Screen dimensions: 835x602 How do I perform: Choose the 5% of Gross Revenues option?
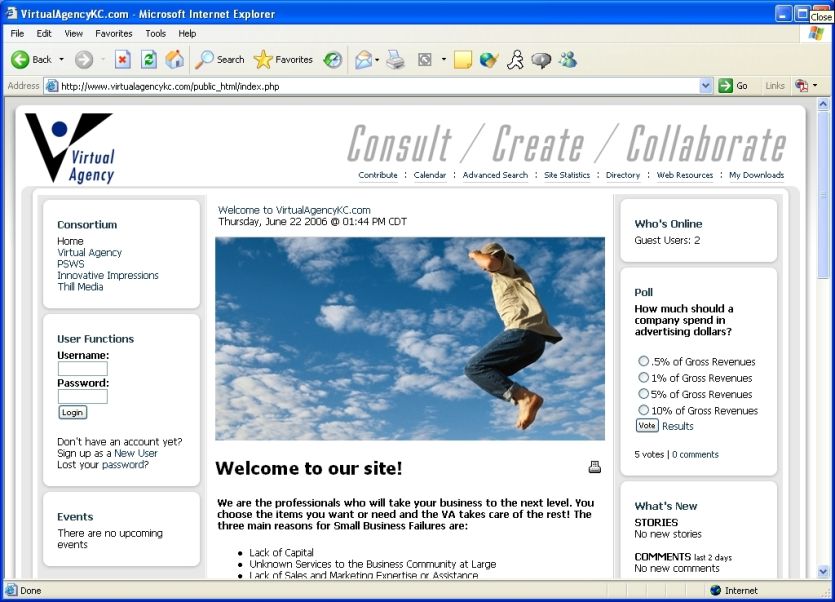pos(643,394)
